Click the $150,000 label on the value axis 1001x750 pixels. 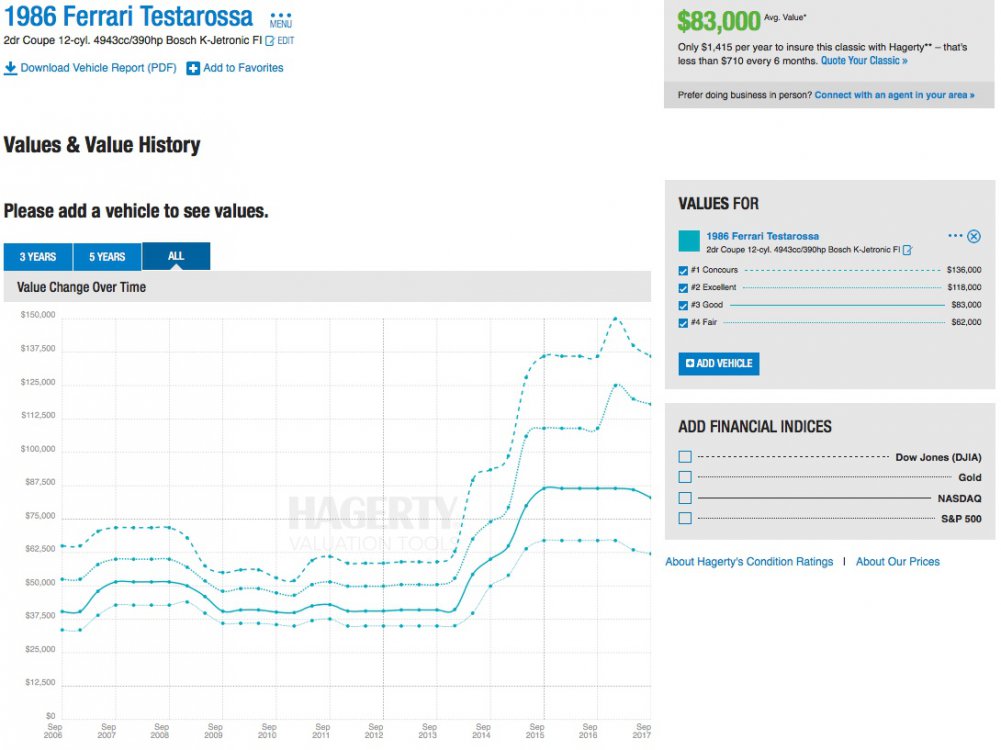[38, 315]
